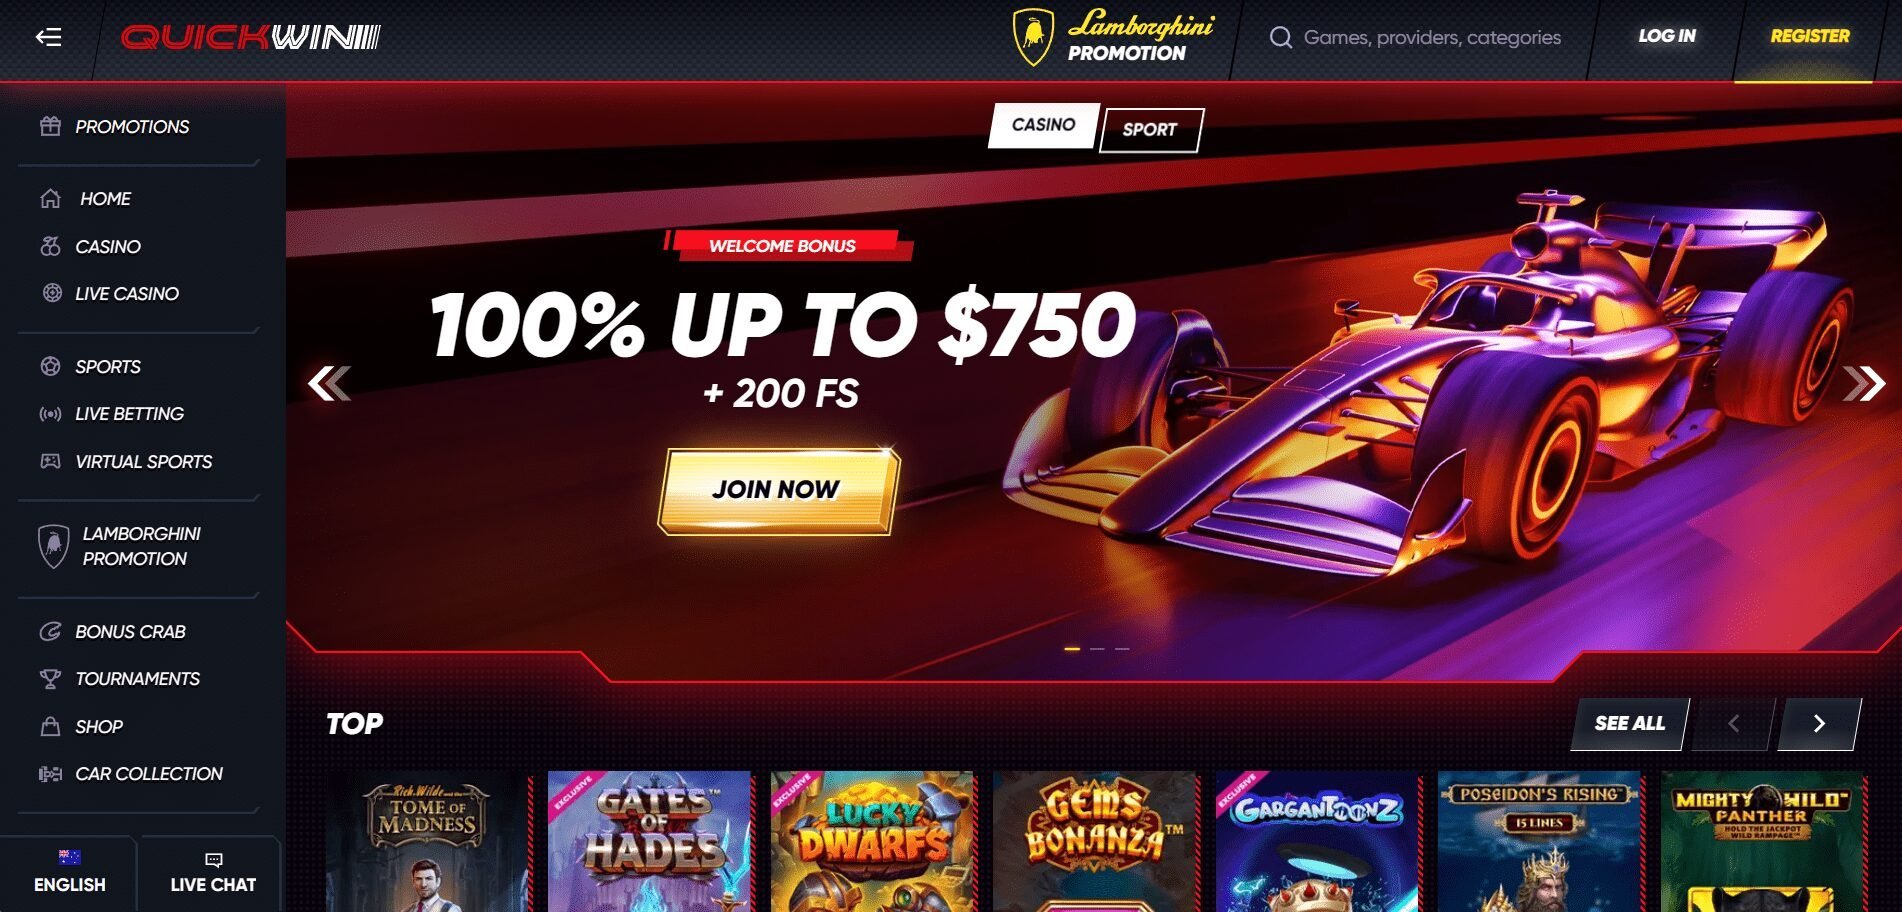Collapse the sidebar with the menu arrow icon
1902x912 pixels.
48,37
